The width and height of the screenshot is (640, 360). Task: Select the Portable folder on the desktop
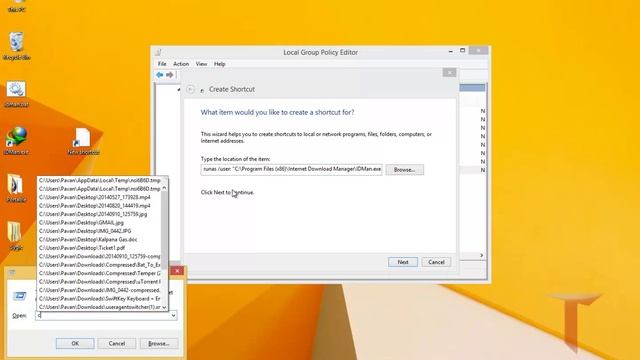[16, 188]
